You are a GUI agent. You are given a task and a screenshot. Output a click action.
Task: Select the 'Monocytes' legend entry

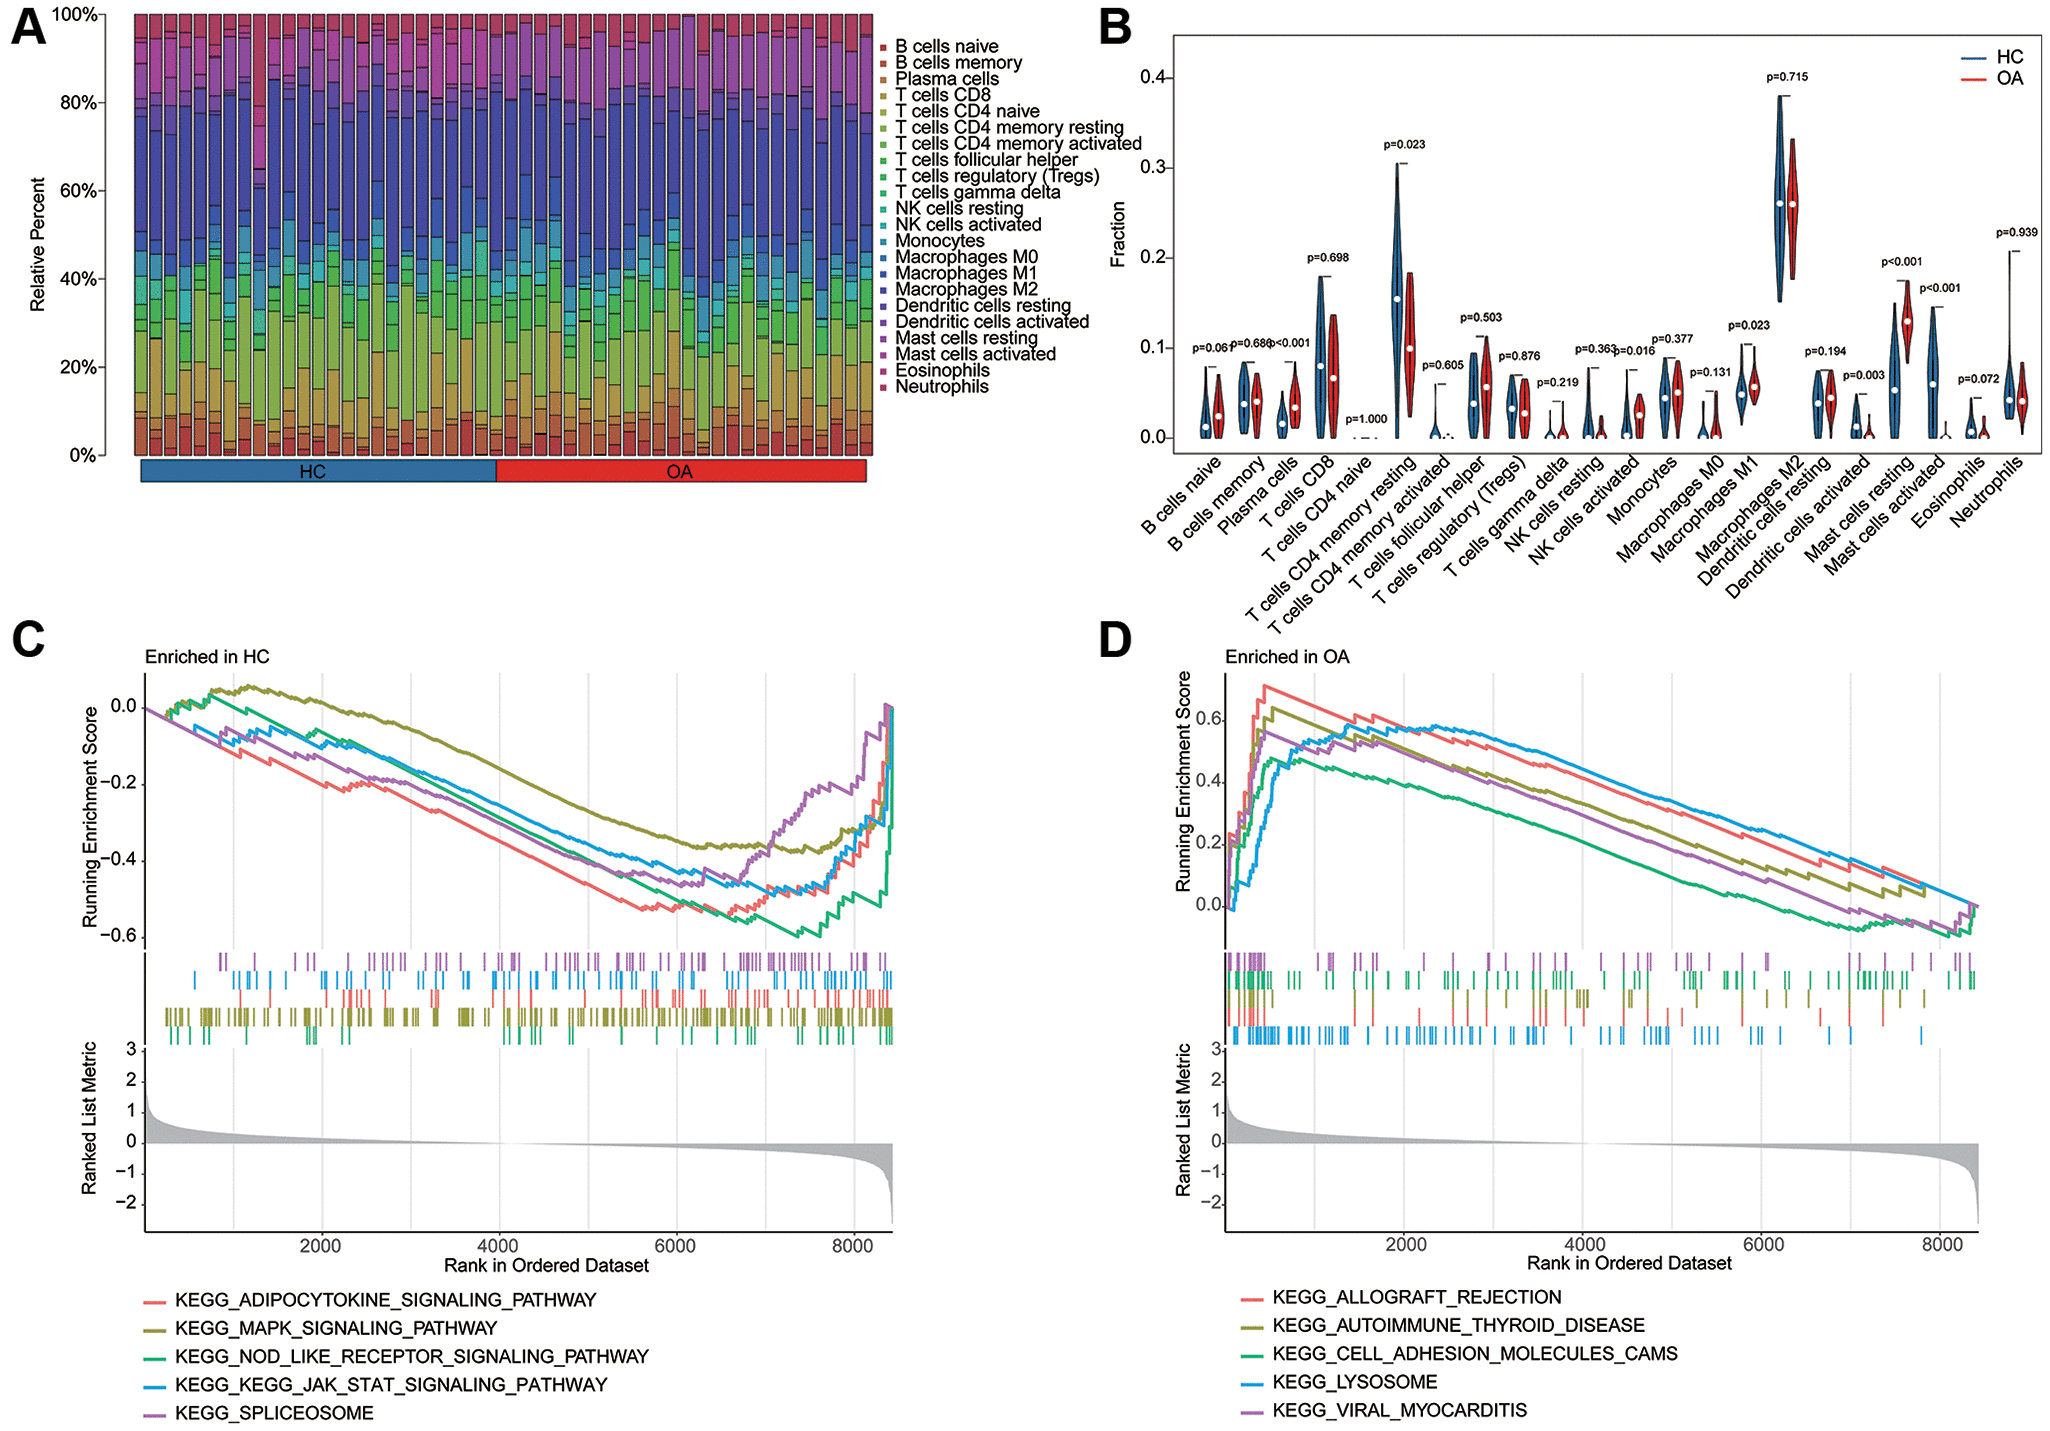932,241
